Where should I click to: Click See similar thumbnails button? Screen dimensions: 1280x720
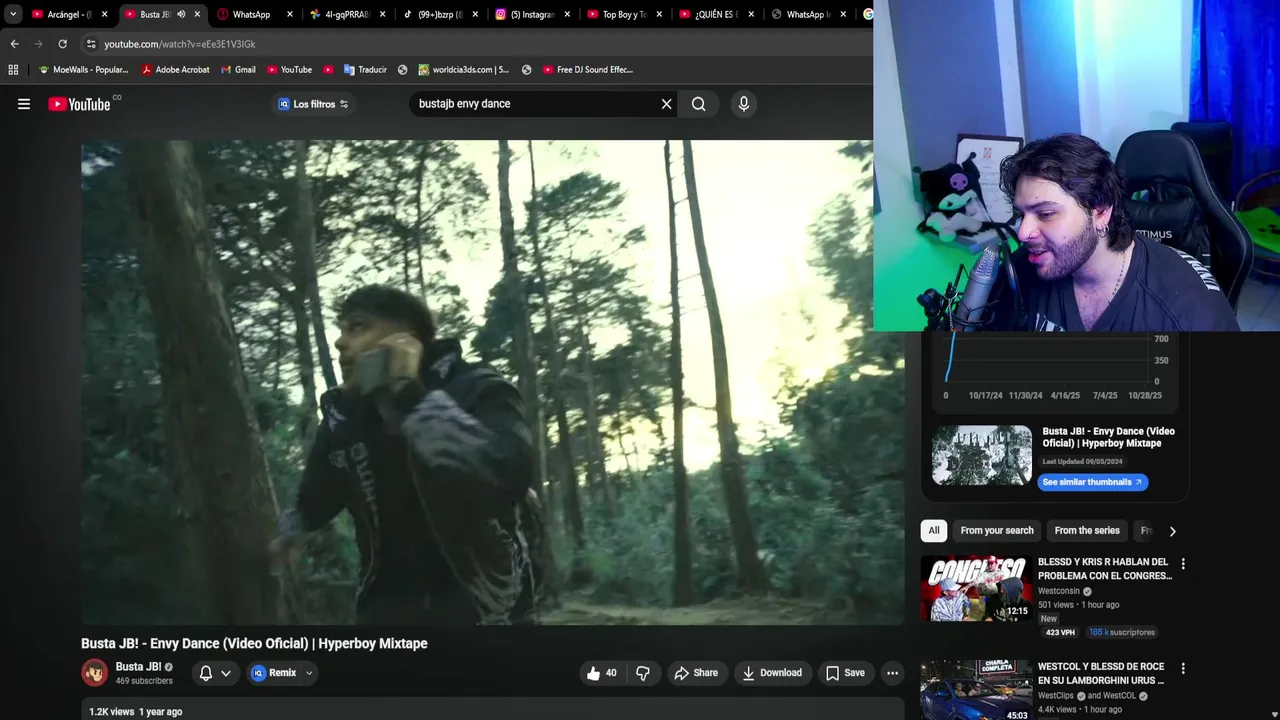(1092, 482)
